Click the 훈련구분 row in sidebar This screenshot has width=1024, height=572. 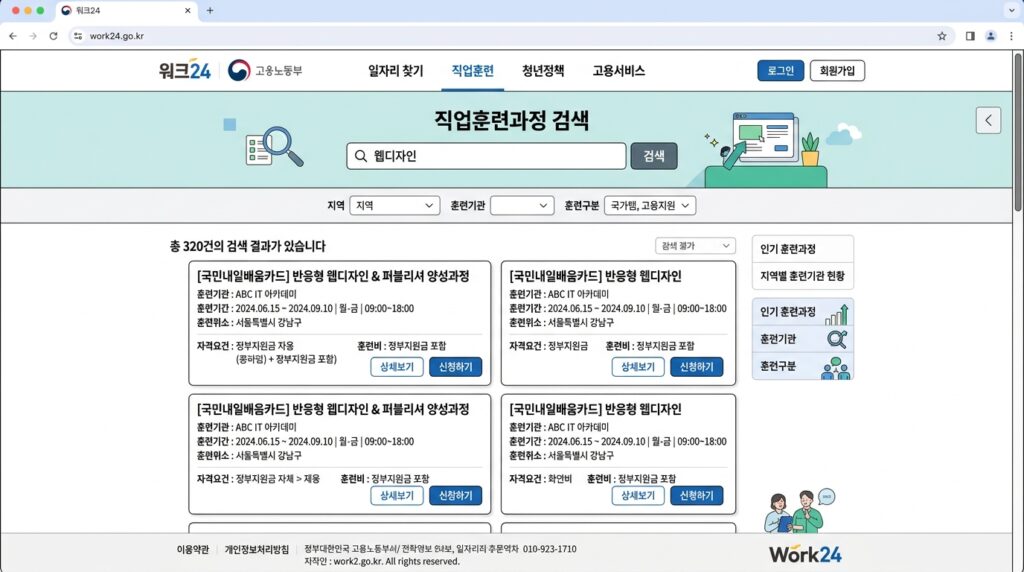pos(803,366)
